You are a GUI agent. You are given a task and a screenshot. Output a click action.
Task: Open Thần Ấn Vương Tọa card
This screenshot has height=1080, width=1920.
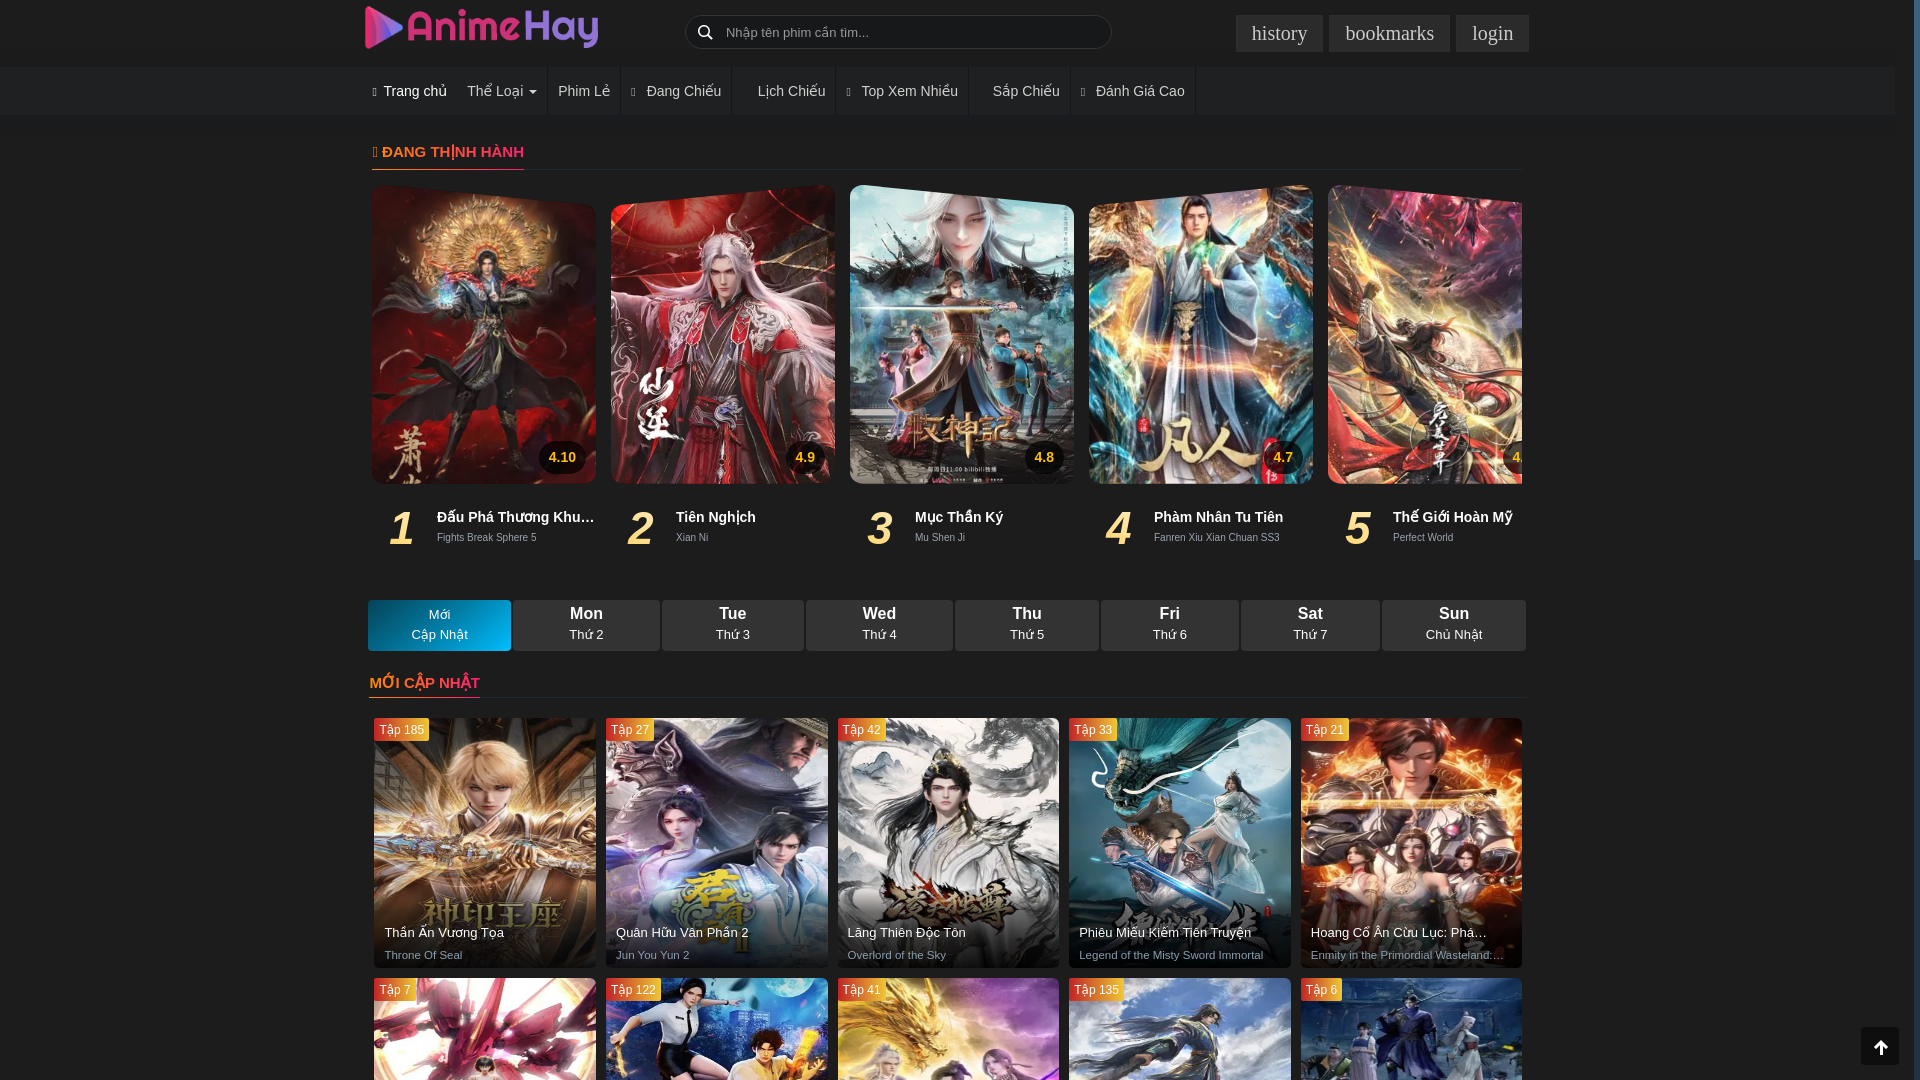point(485,843)
